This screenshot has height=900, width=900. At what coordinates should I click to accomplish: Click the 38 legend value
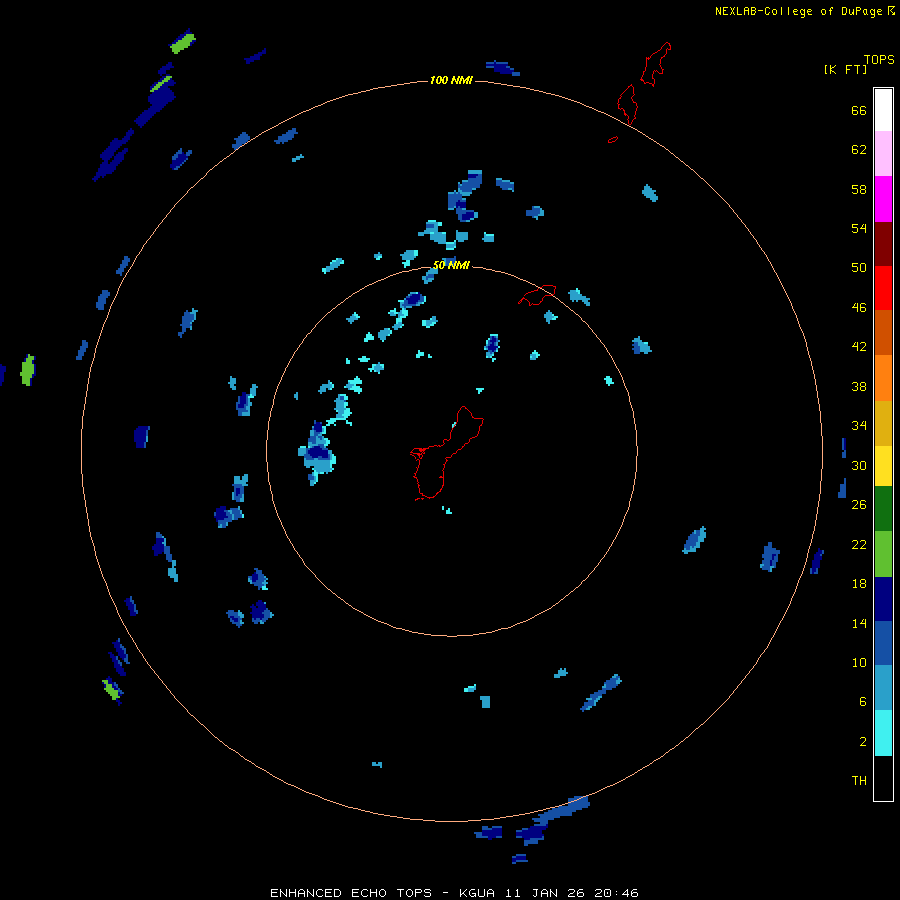(859, 386)
